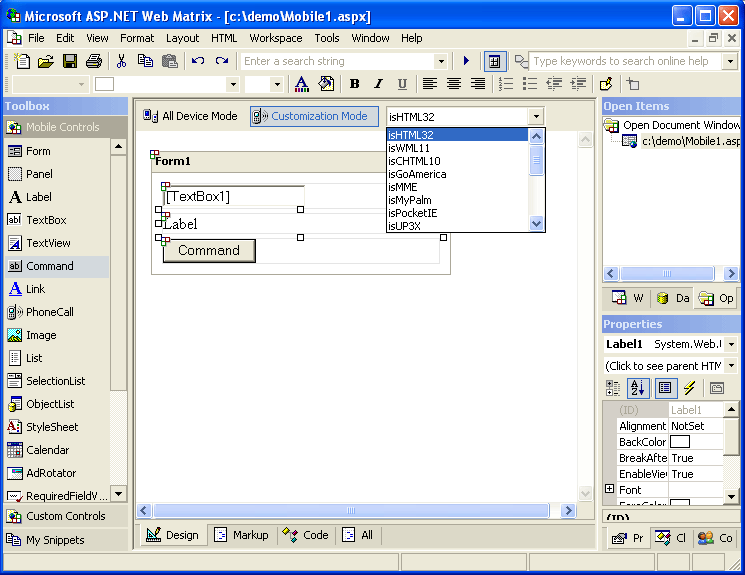Open the Custom Controls toolbox section

point(66,516)
